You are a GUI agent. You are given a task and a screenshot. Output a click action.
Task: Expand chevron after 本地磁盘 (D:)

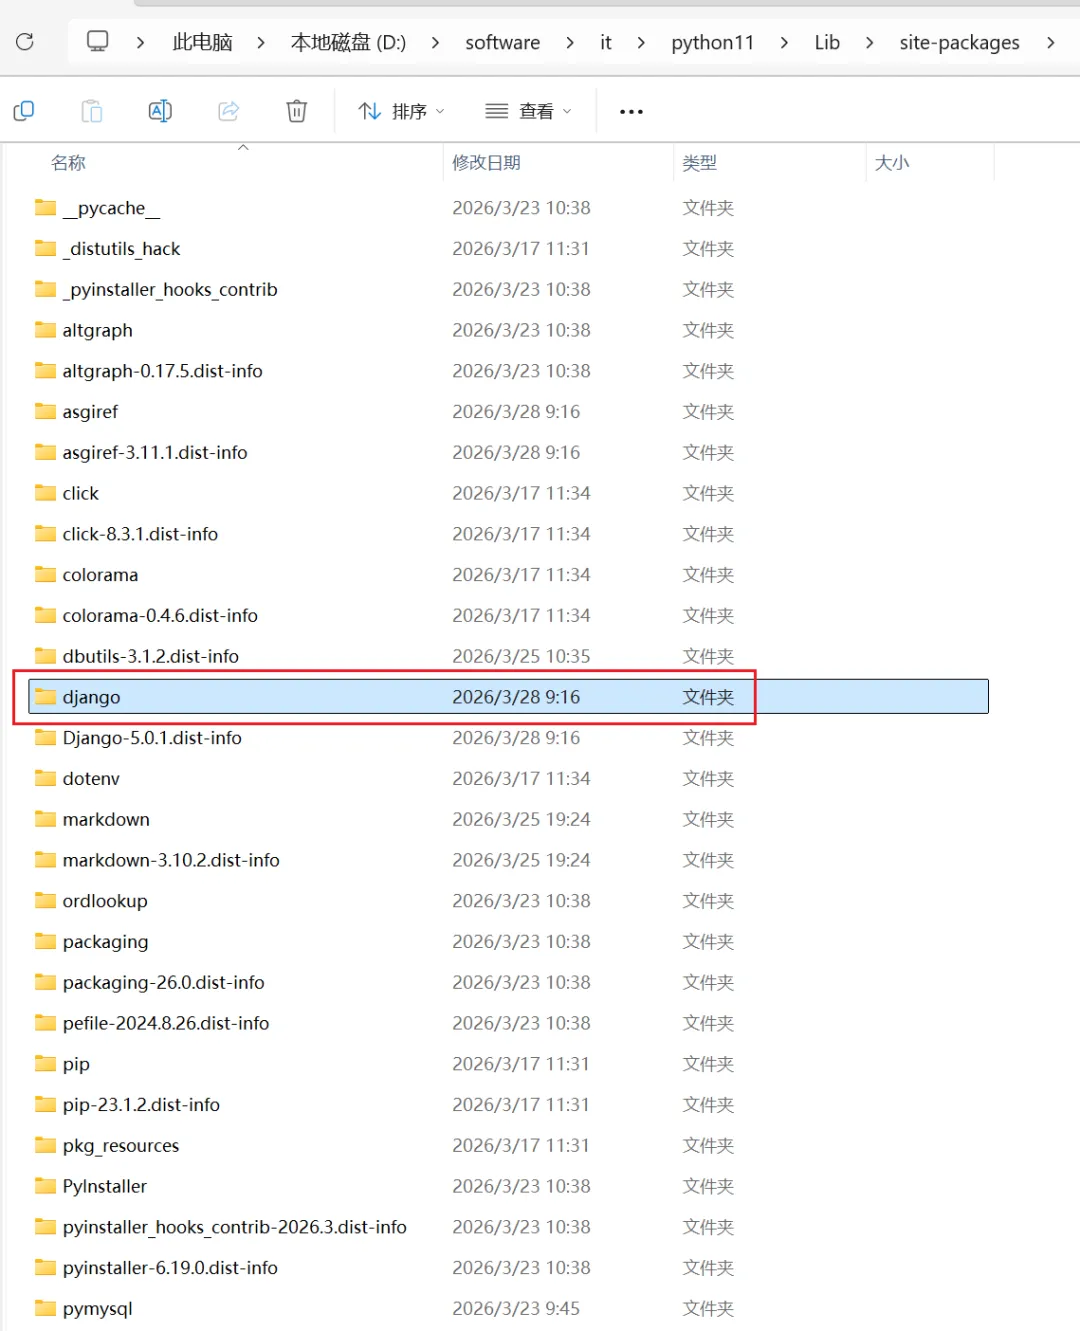click(x=435, y=42)
